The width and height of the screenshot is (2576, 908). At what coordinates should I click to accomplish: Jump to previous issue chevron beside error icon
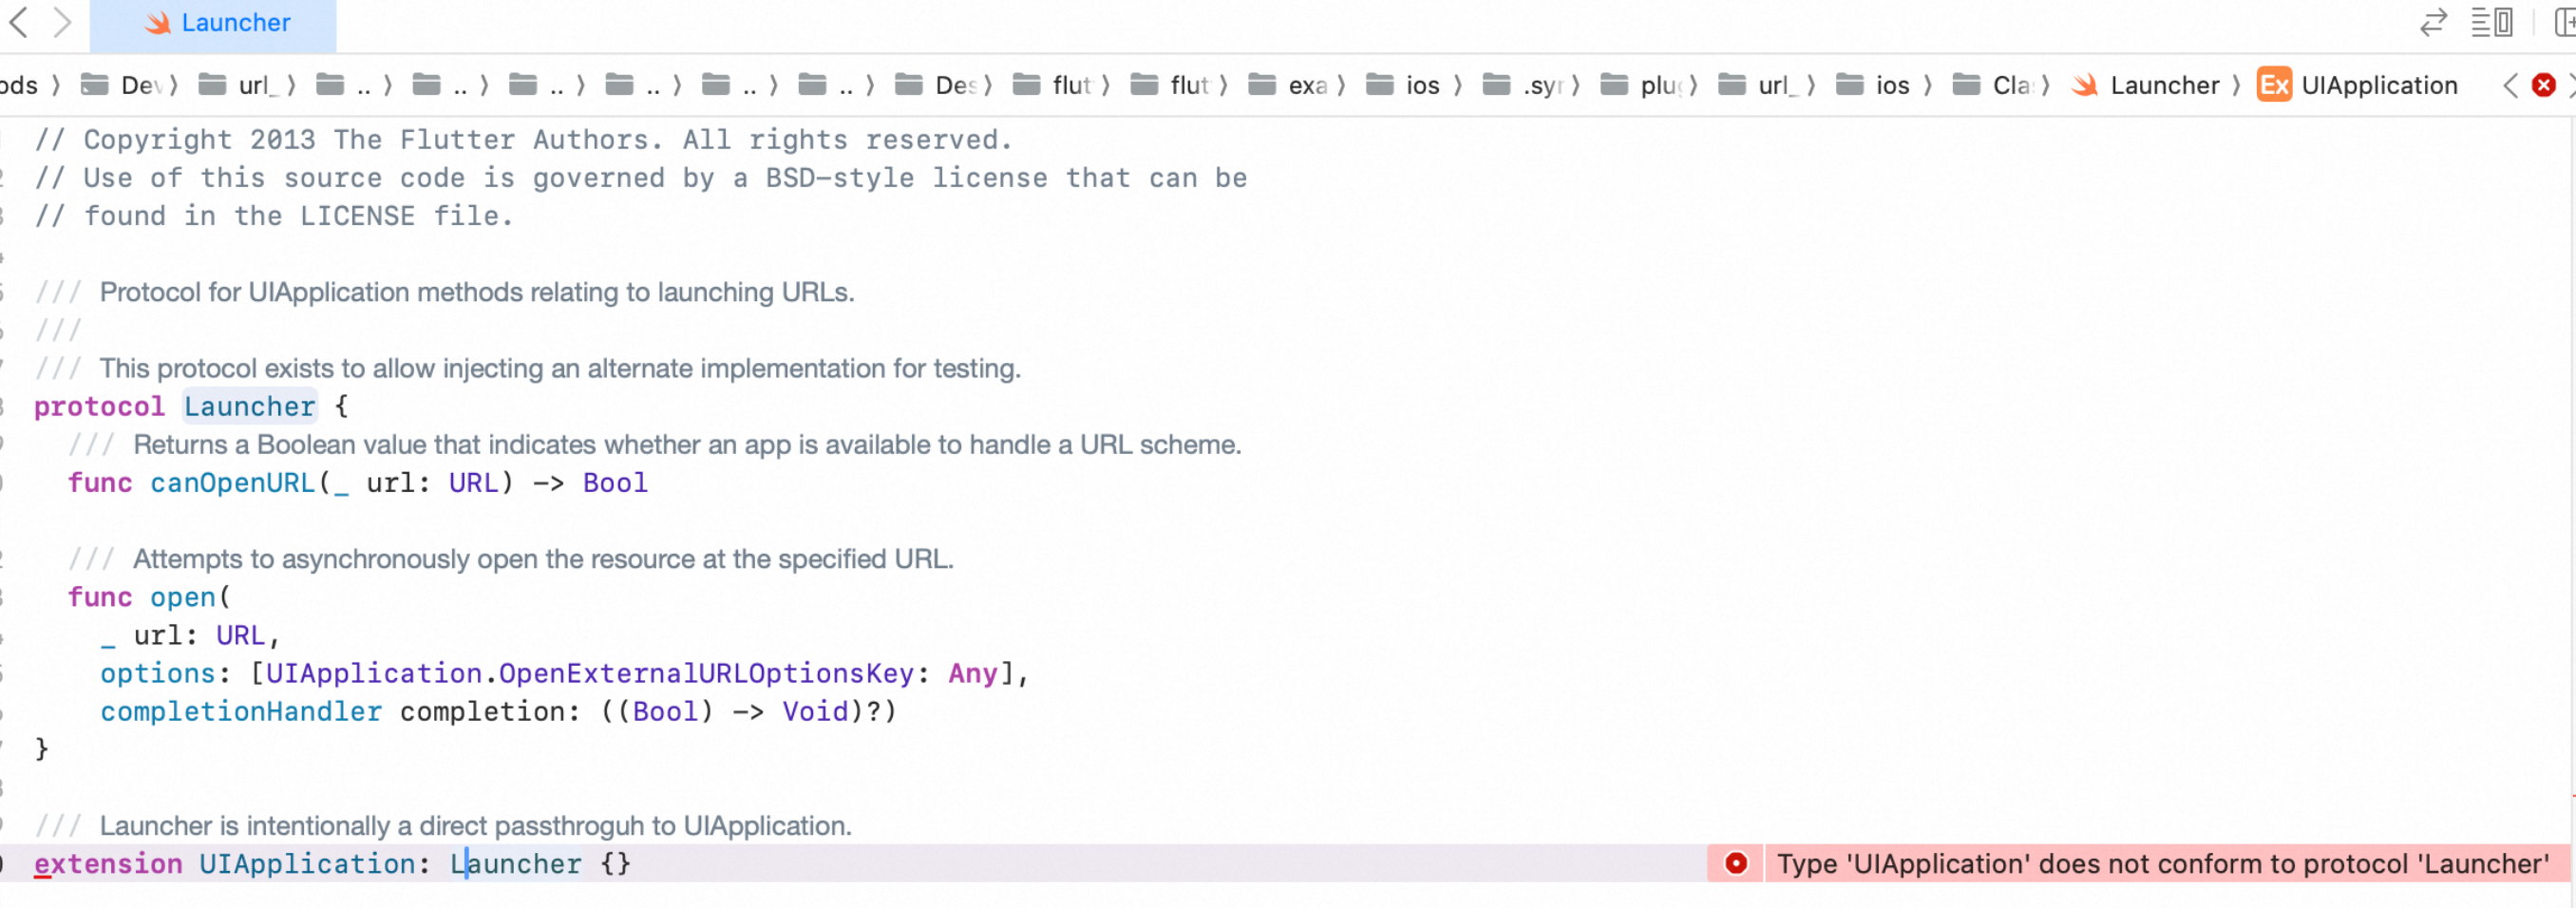coord(2511,85)
